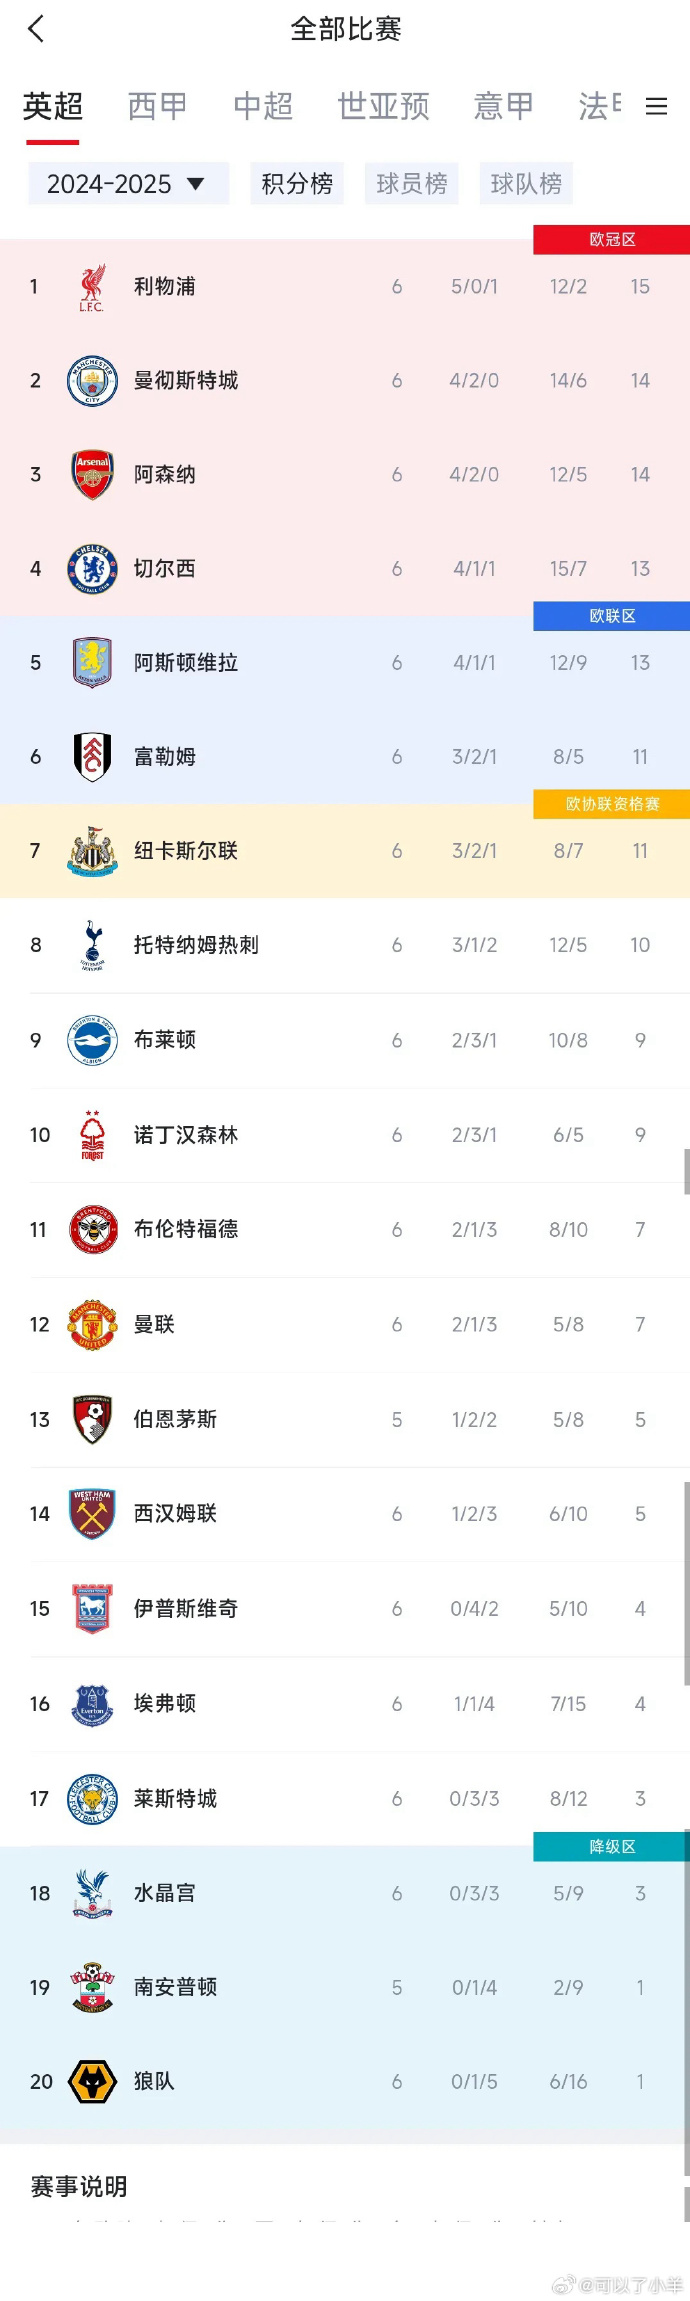Click the Chelsea club logo
690x2301 pixels.
(92, 568)
